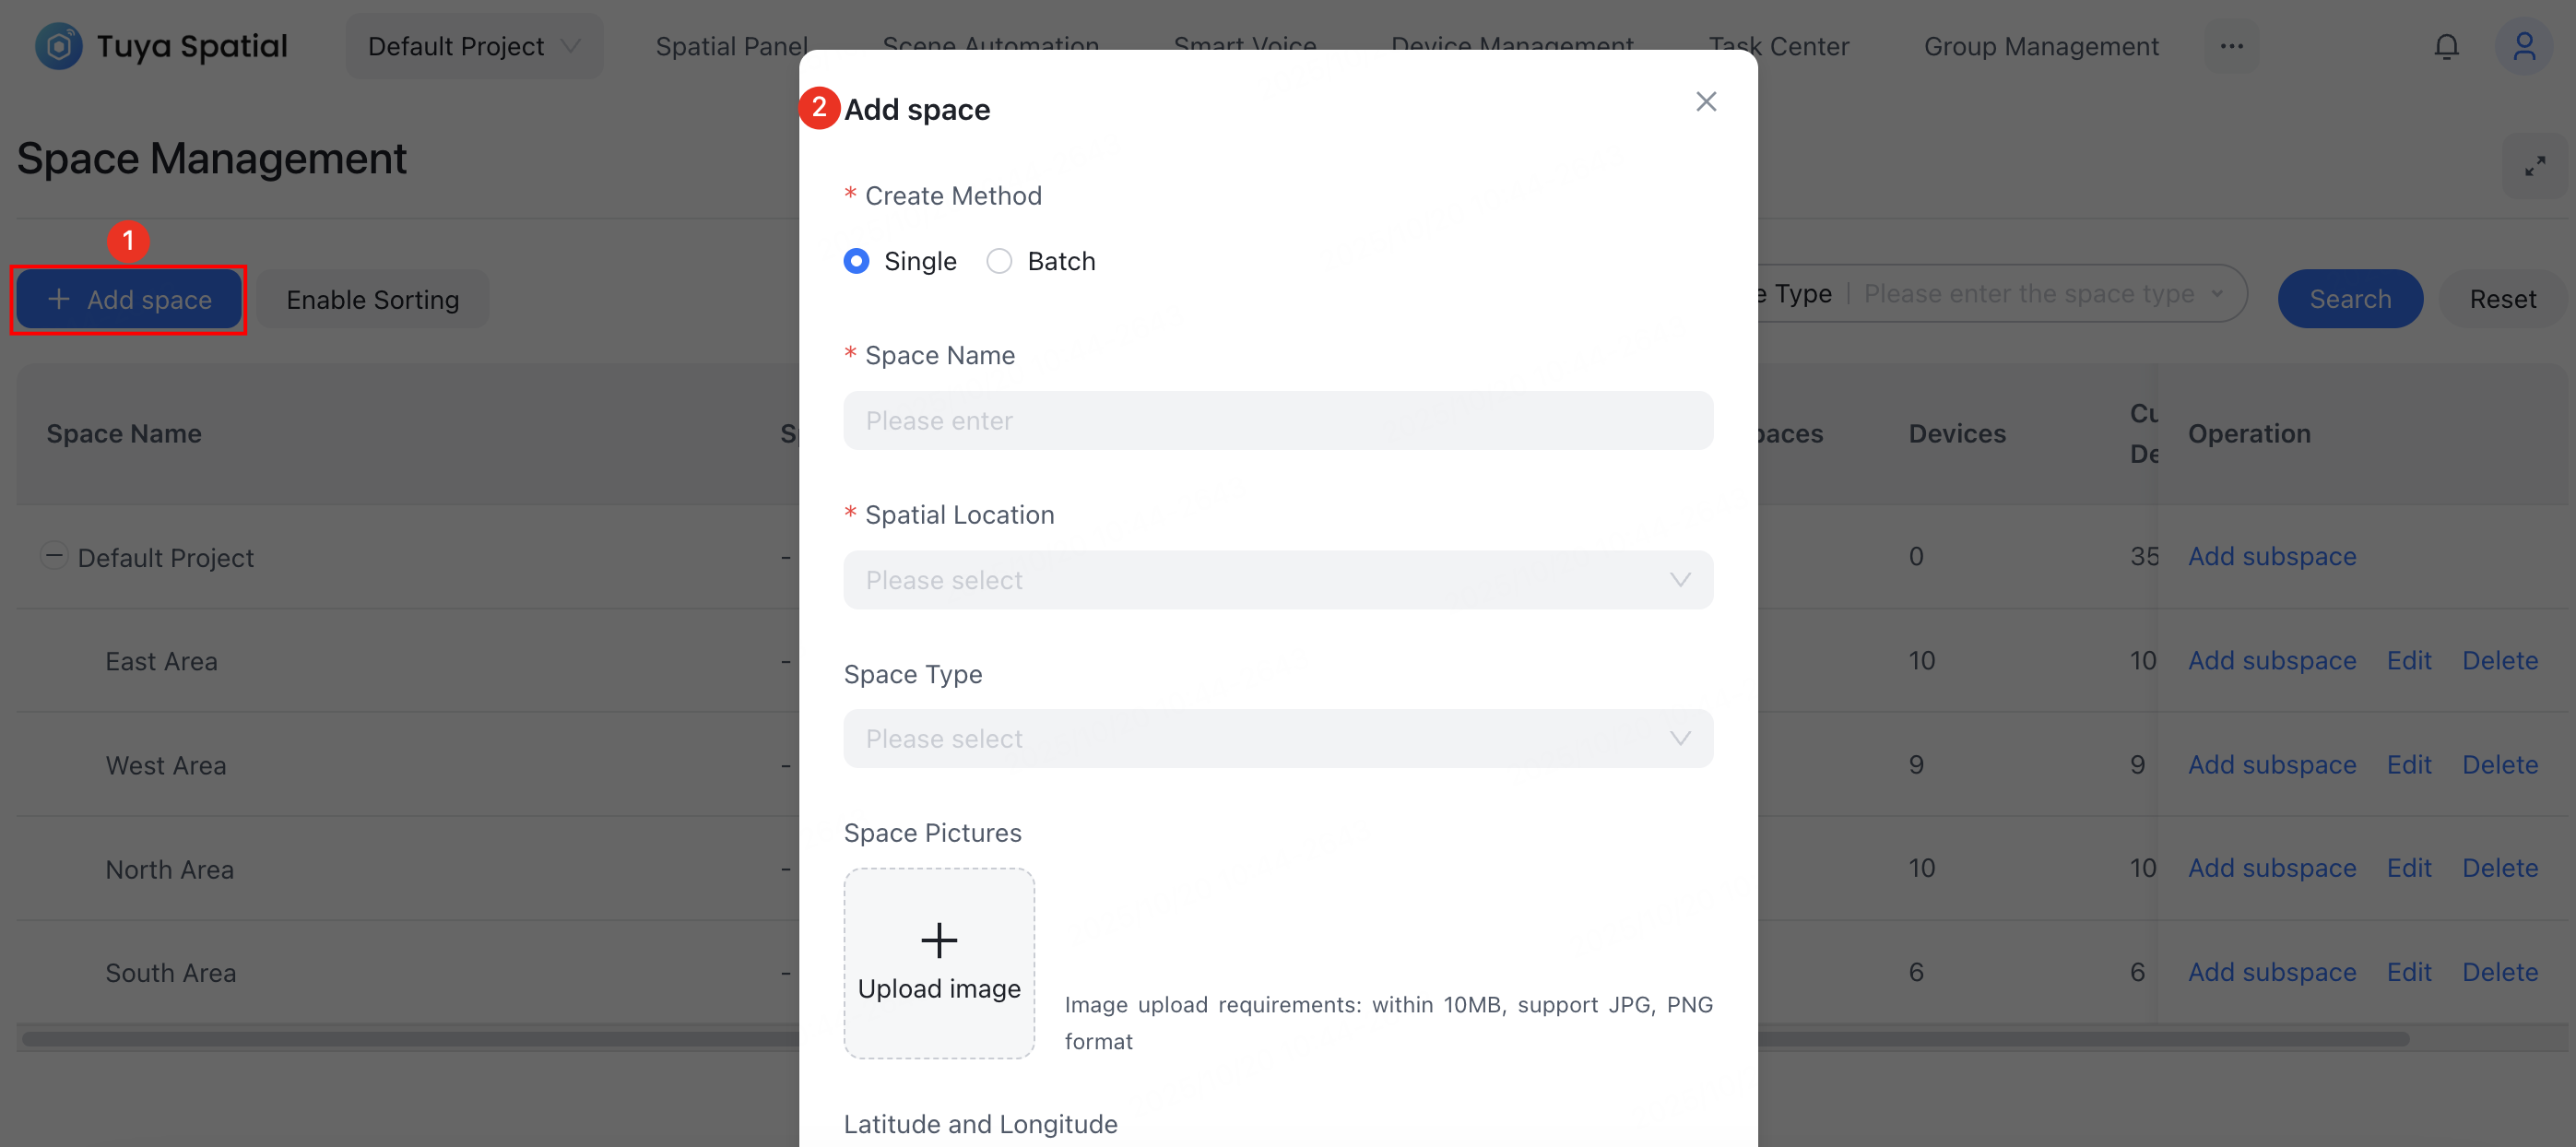Click the plus icon to upload image

tap(938, 940)
